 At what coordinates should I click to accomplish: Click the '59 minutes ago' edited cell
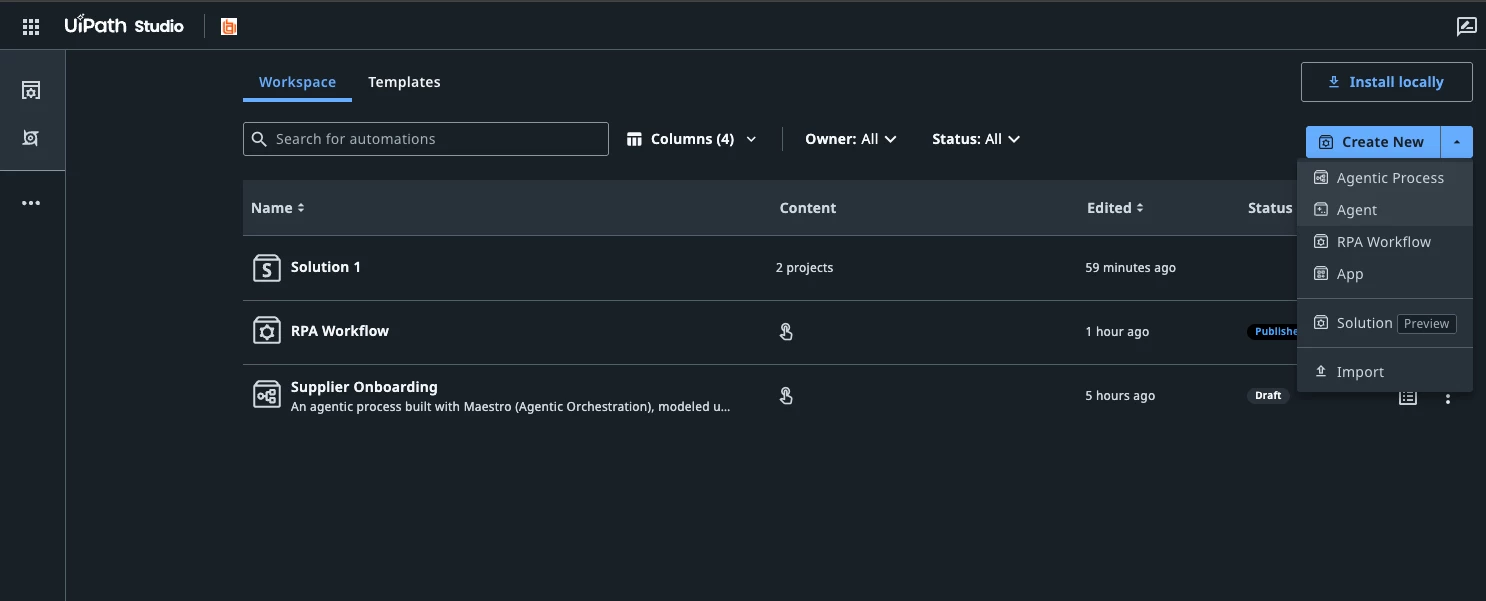[1130, 268]
